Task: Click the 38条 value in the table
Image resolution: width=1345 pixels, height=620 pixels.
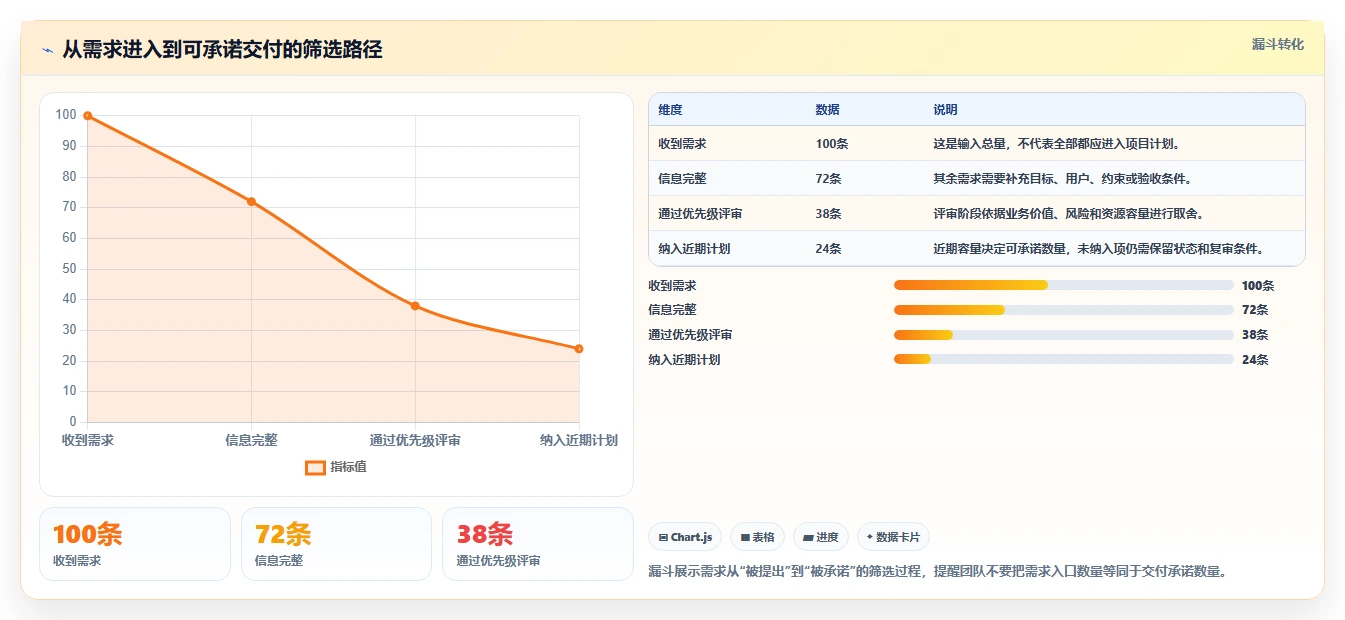Action: (828, 214)
